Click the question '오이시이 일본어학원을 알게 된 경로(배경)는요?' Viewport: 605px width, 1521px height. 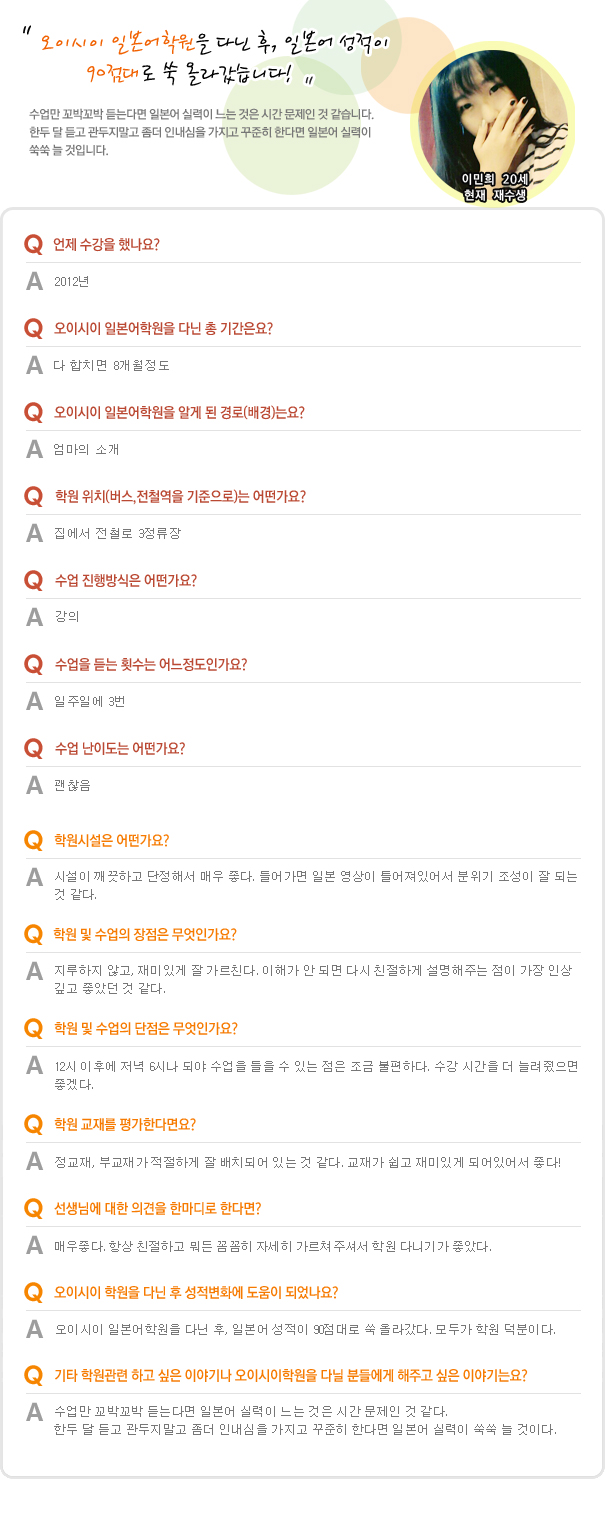tap(180, 412)
